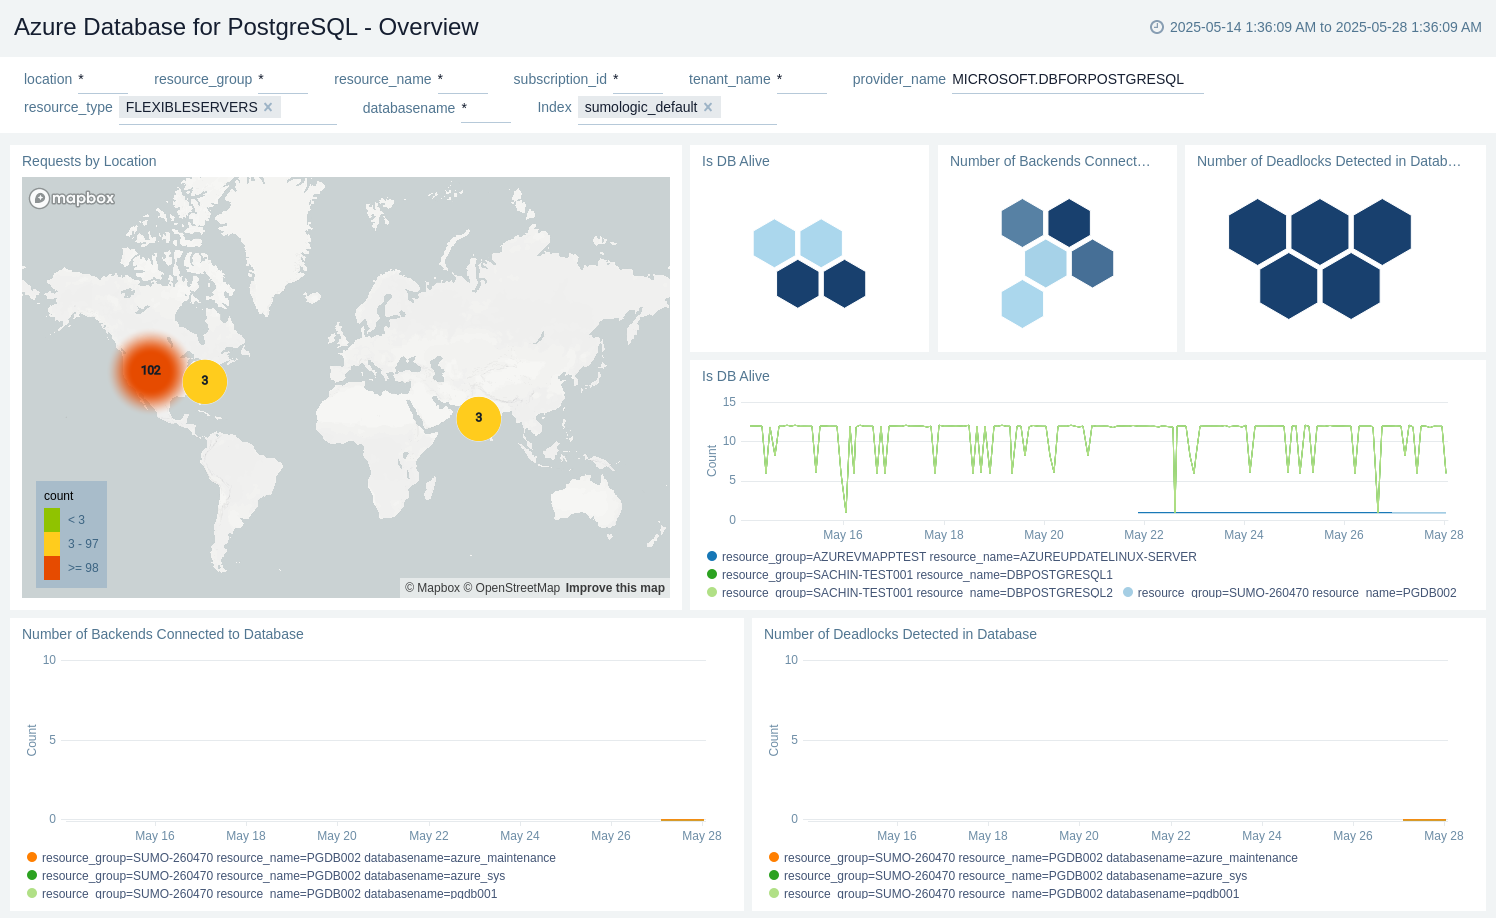Click the lowest light blue hexagon in Backends honeycomb

(1022, 304)
